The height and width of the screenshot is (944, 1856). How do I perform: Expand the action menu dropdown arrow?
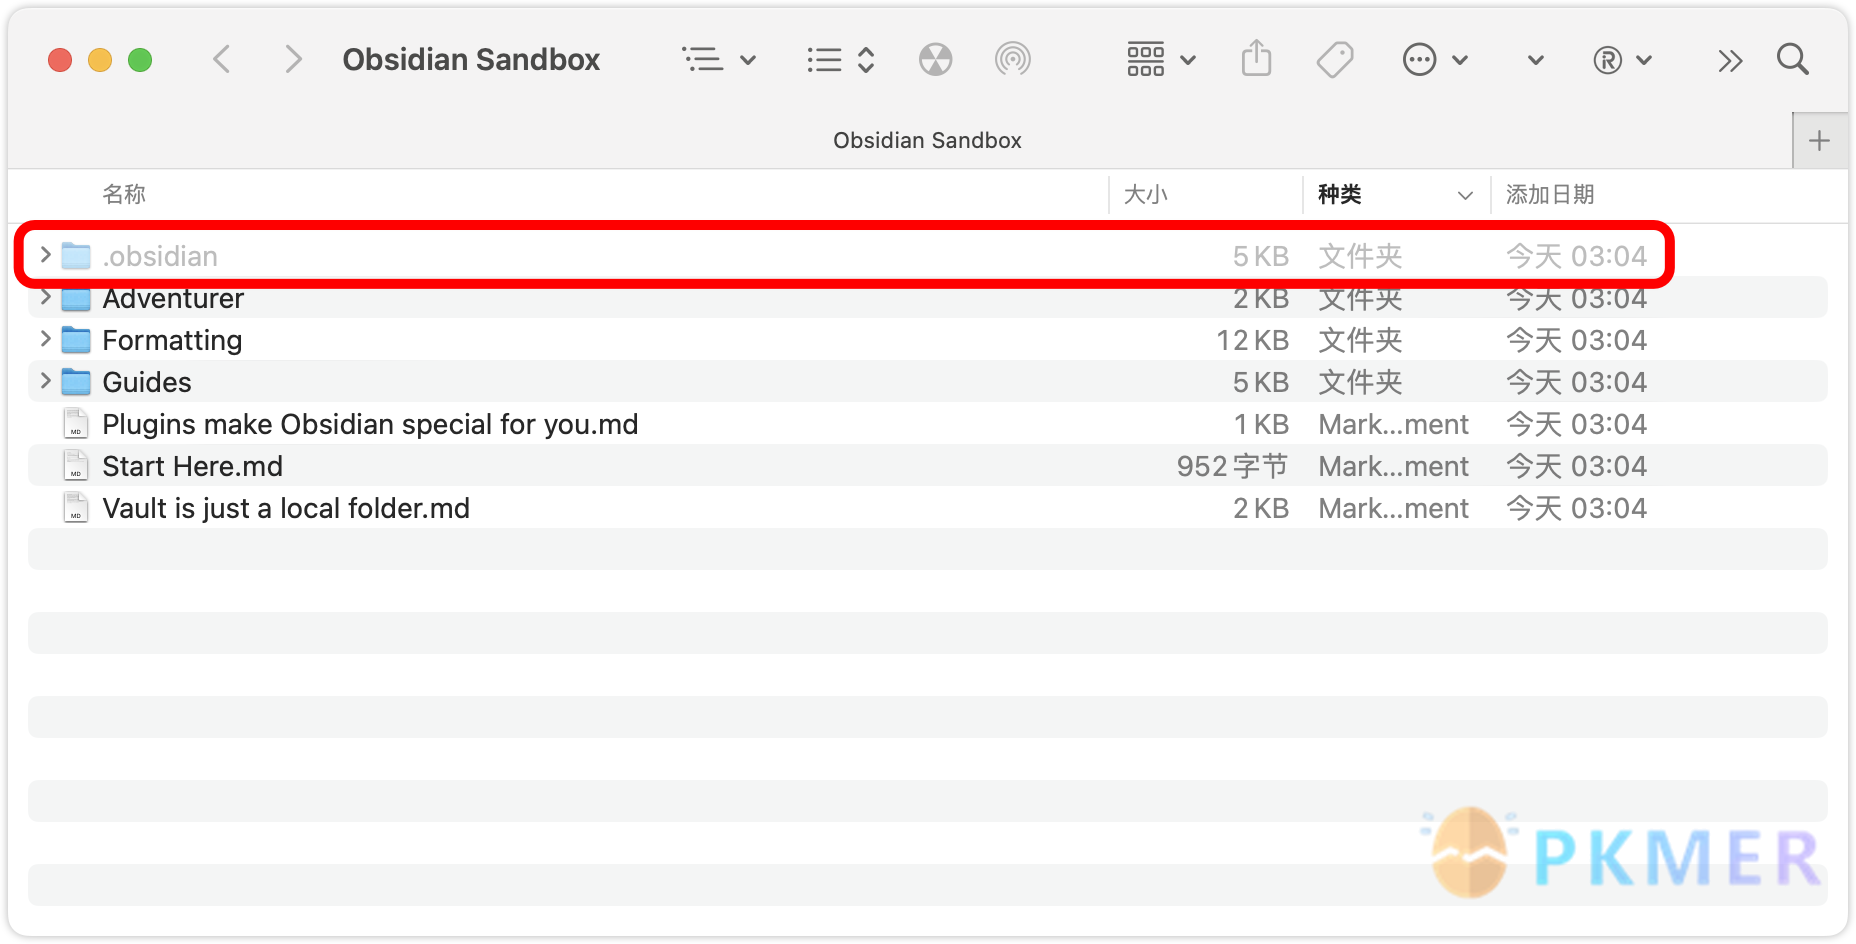1460,60
